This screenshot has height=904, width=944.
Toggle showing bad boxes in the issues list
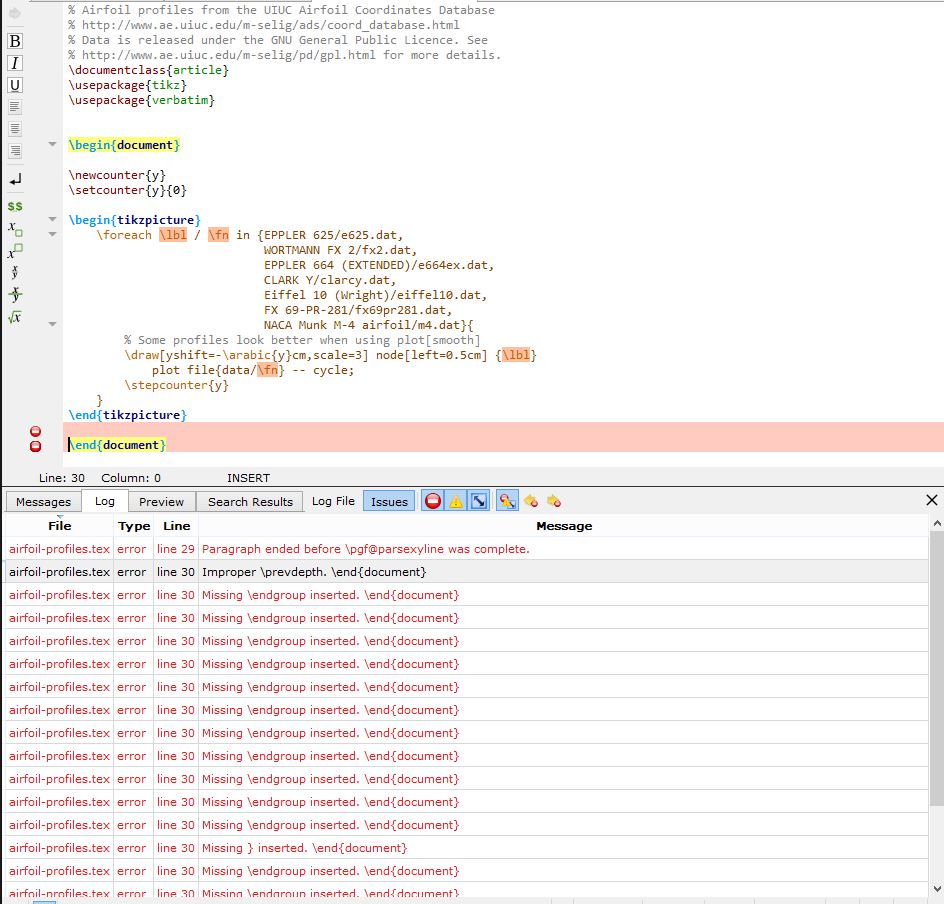tap(479, 501)
